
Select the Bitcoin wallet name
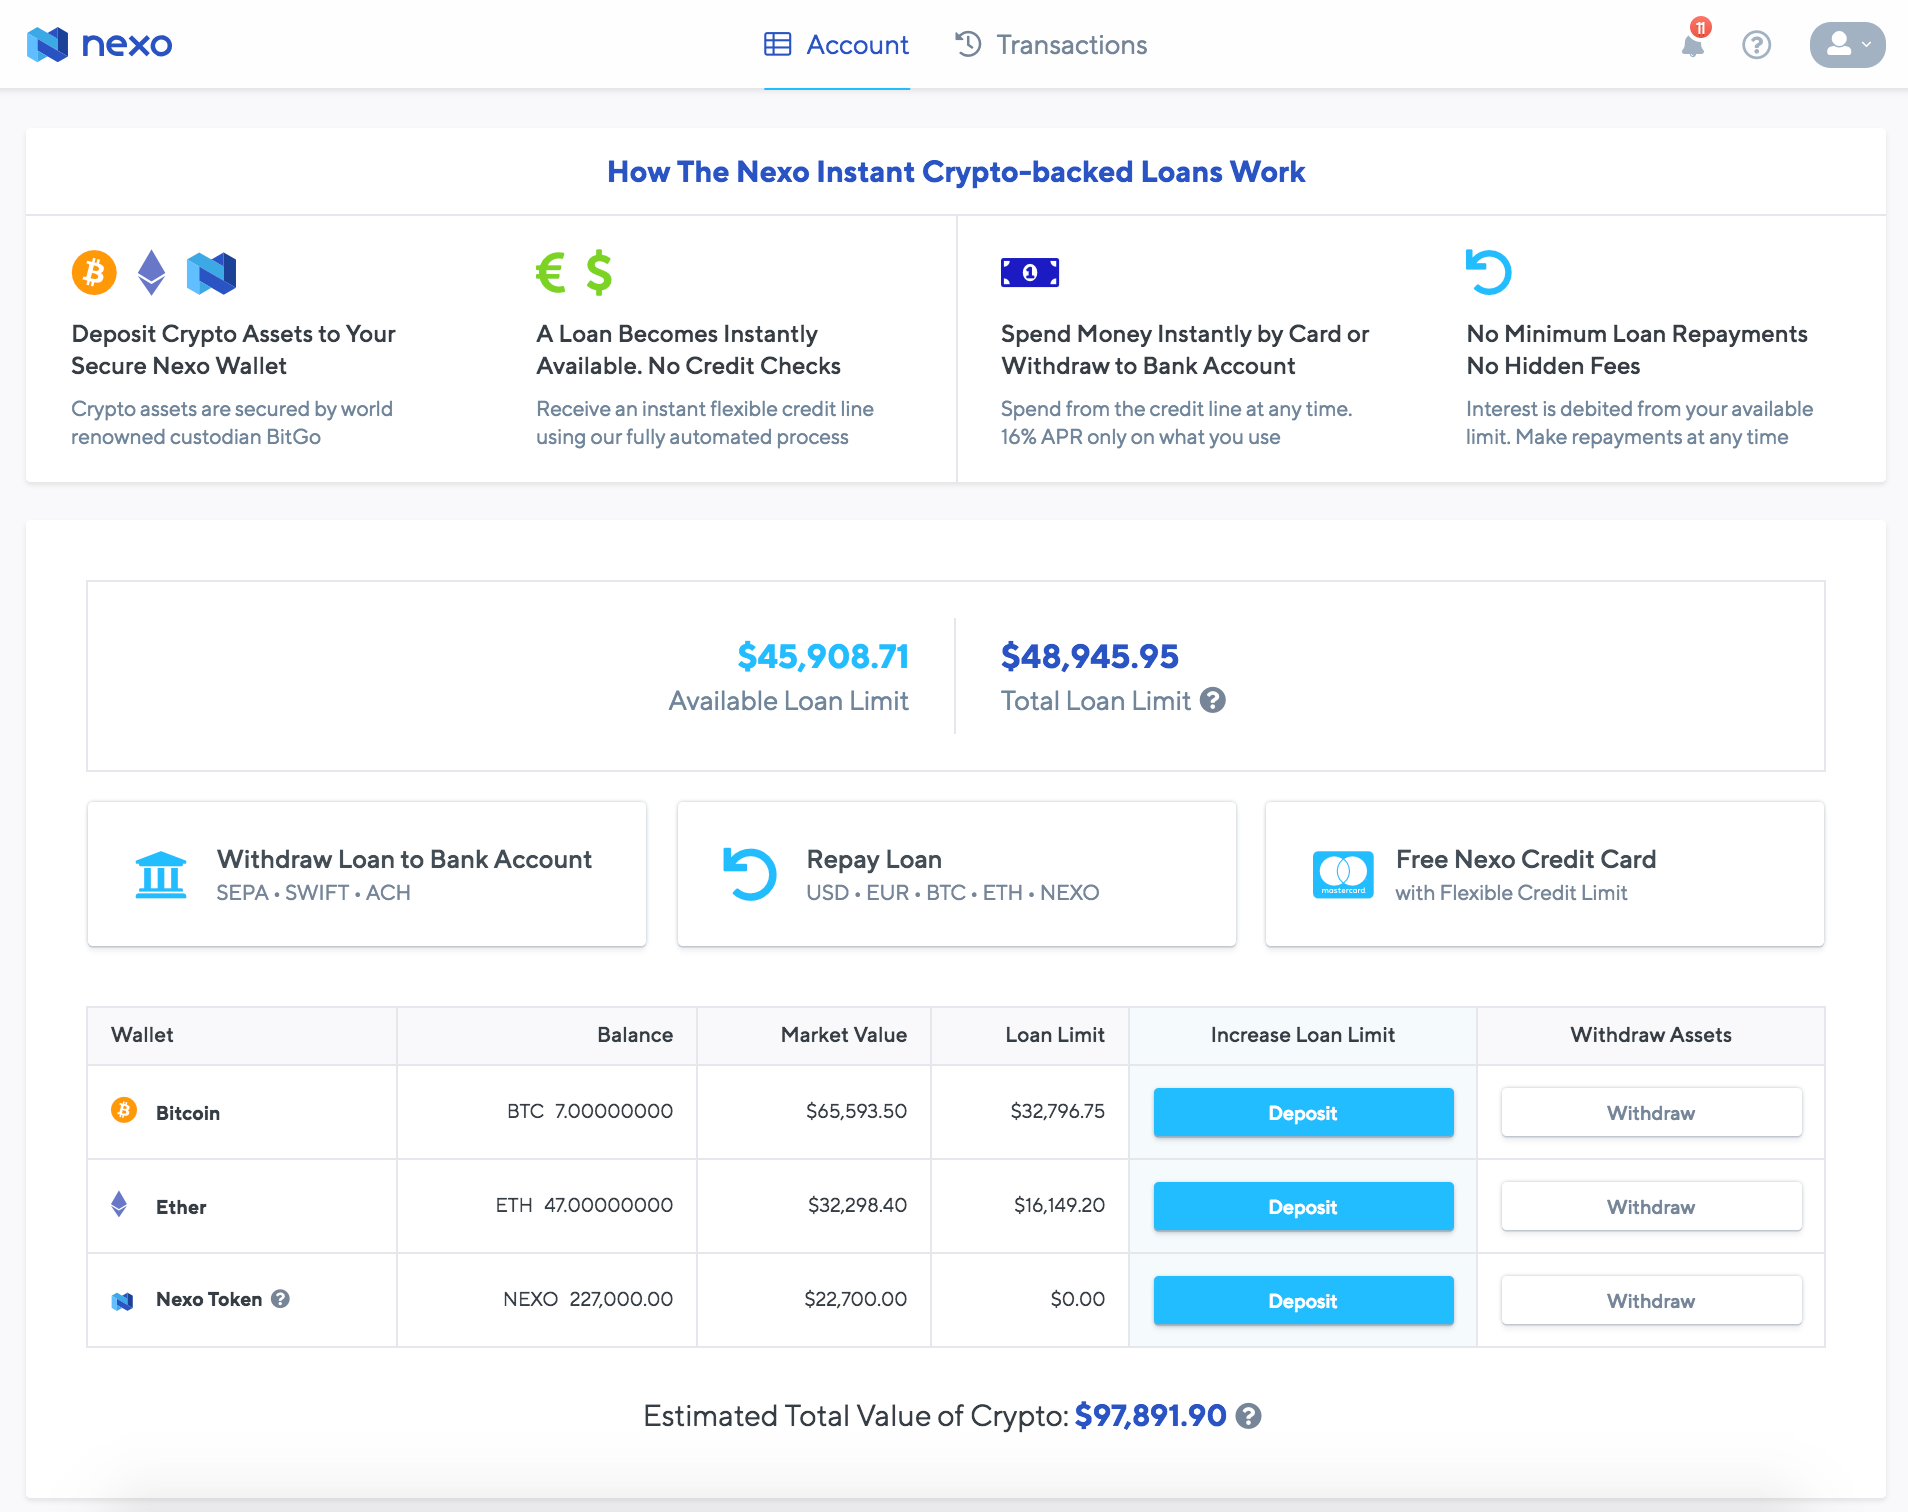pos(188,1113)
